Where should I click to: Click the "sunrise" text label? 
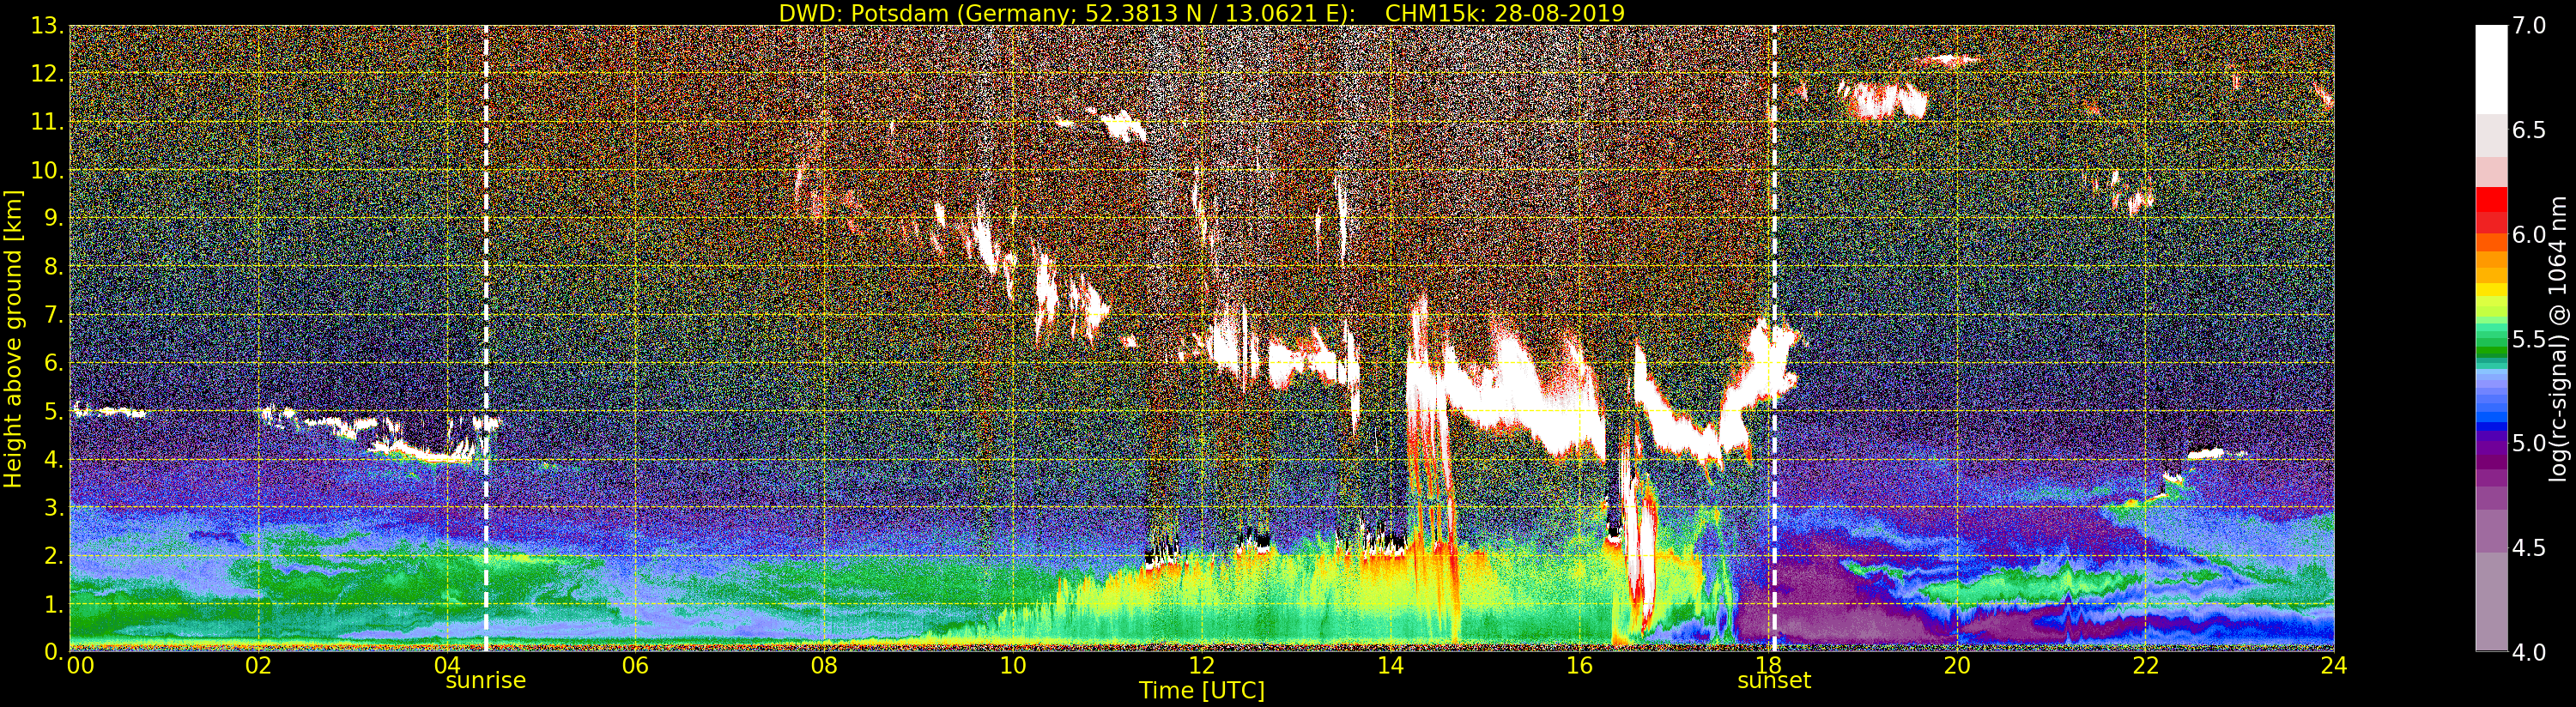[x=485, y=680]
